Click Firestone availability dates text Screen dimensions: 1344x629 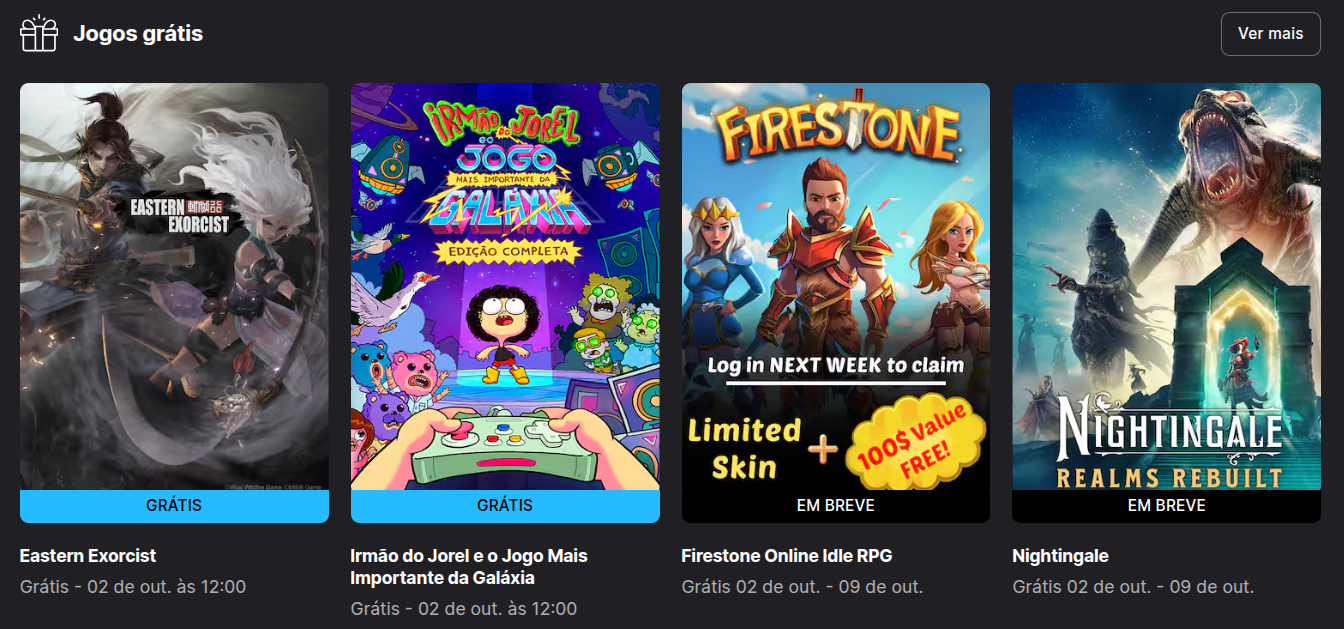[802, 587]
